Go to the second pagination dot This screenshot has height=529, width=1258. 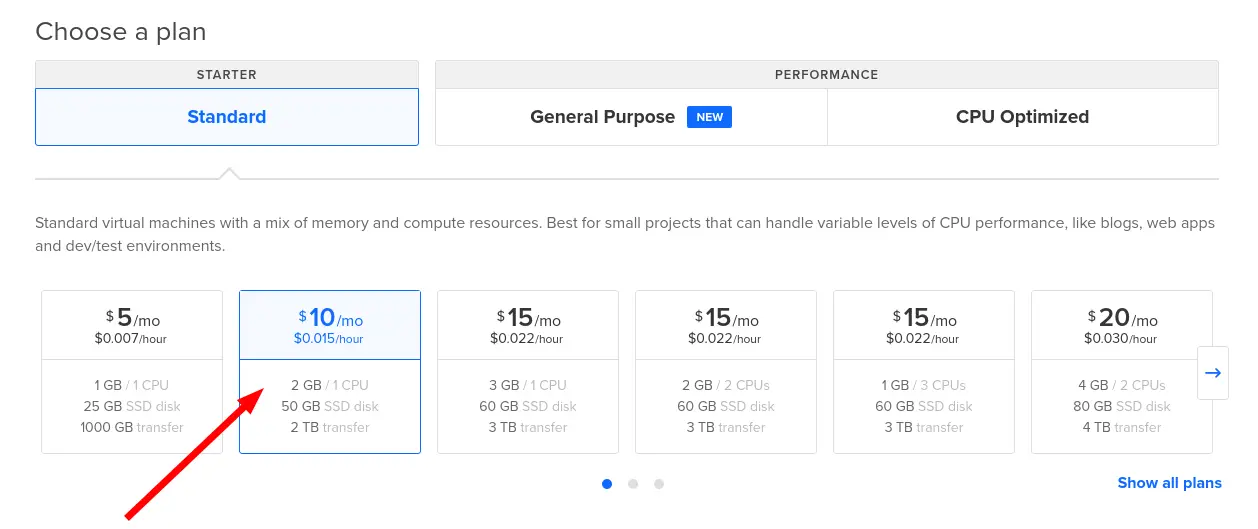(x=633, y=484)
